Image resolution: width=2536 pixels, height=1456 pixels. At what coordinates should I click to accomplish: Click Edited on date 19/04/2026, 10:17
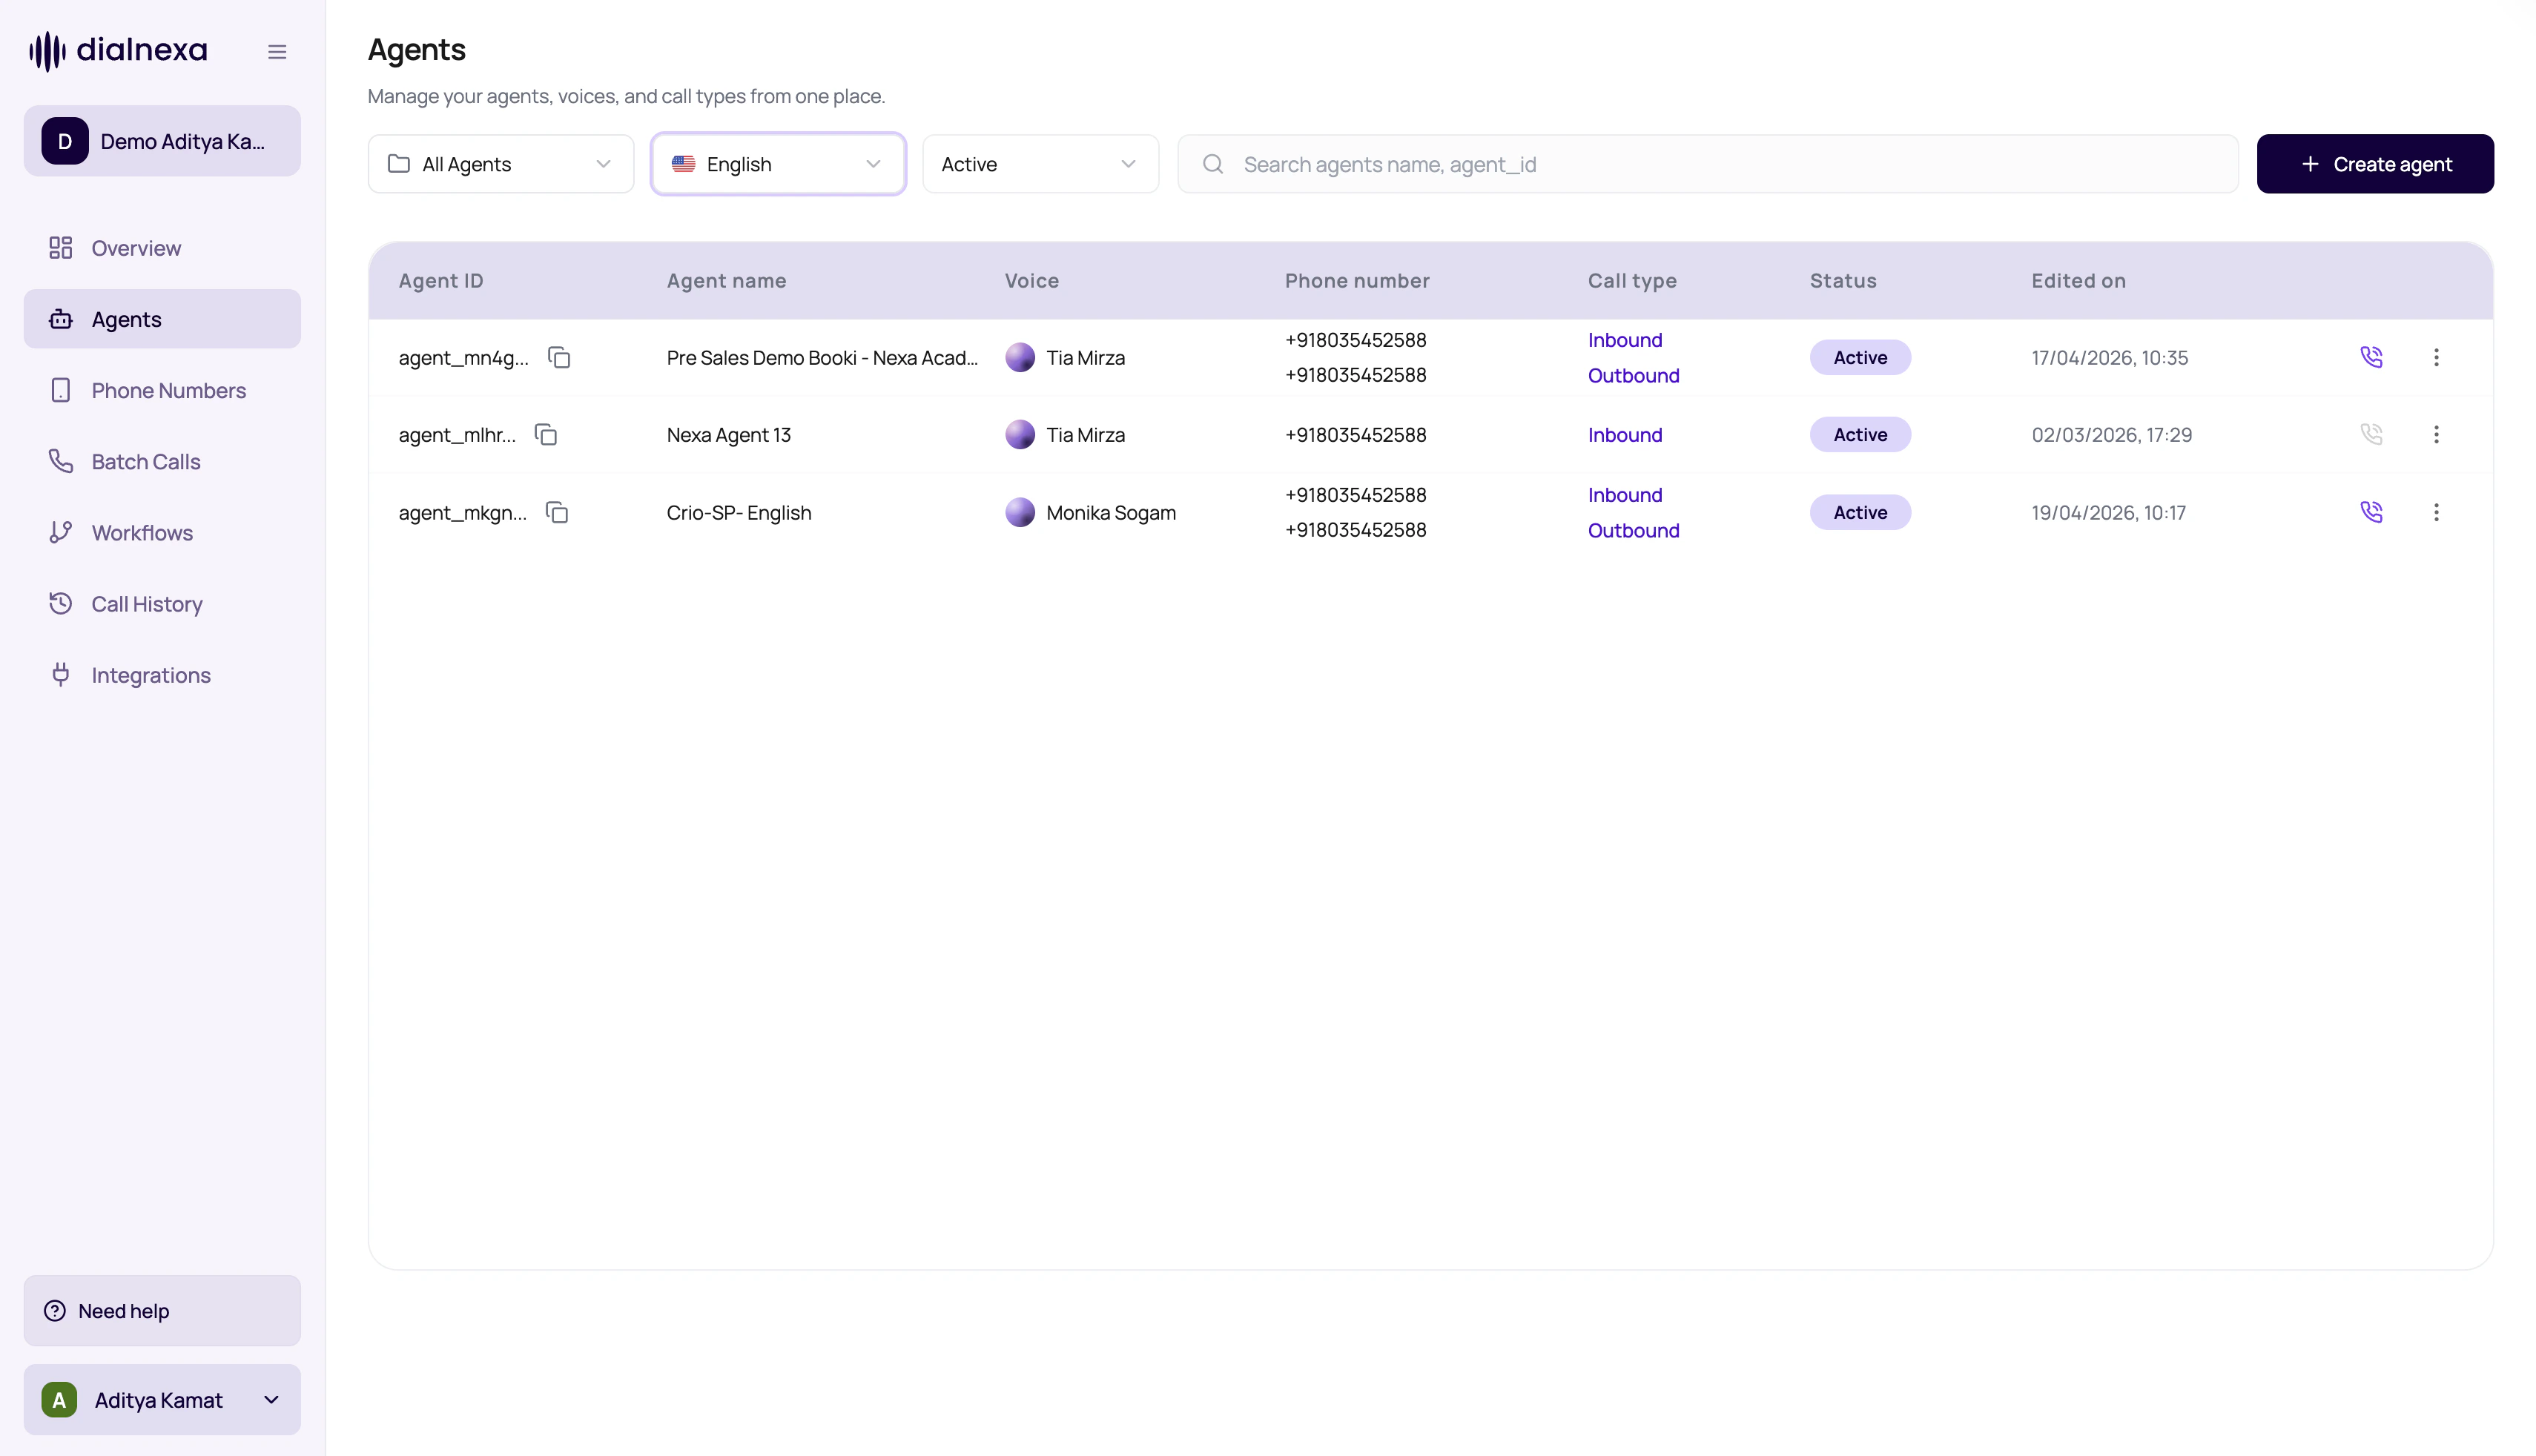(2109, 512)
